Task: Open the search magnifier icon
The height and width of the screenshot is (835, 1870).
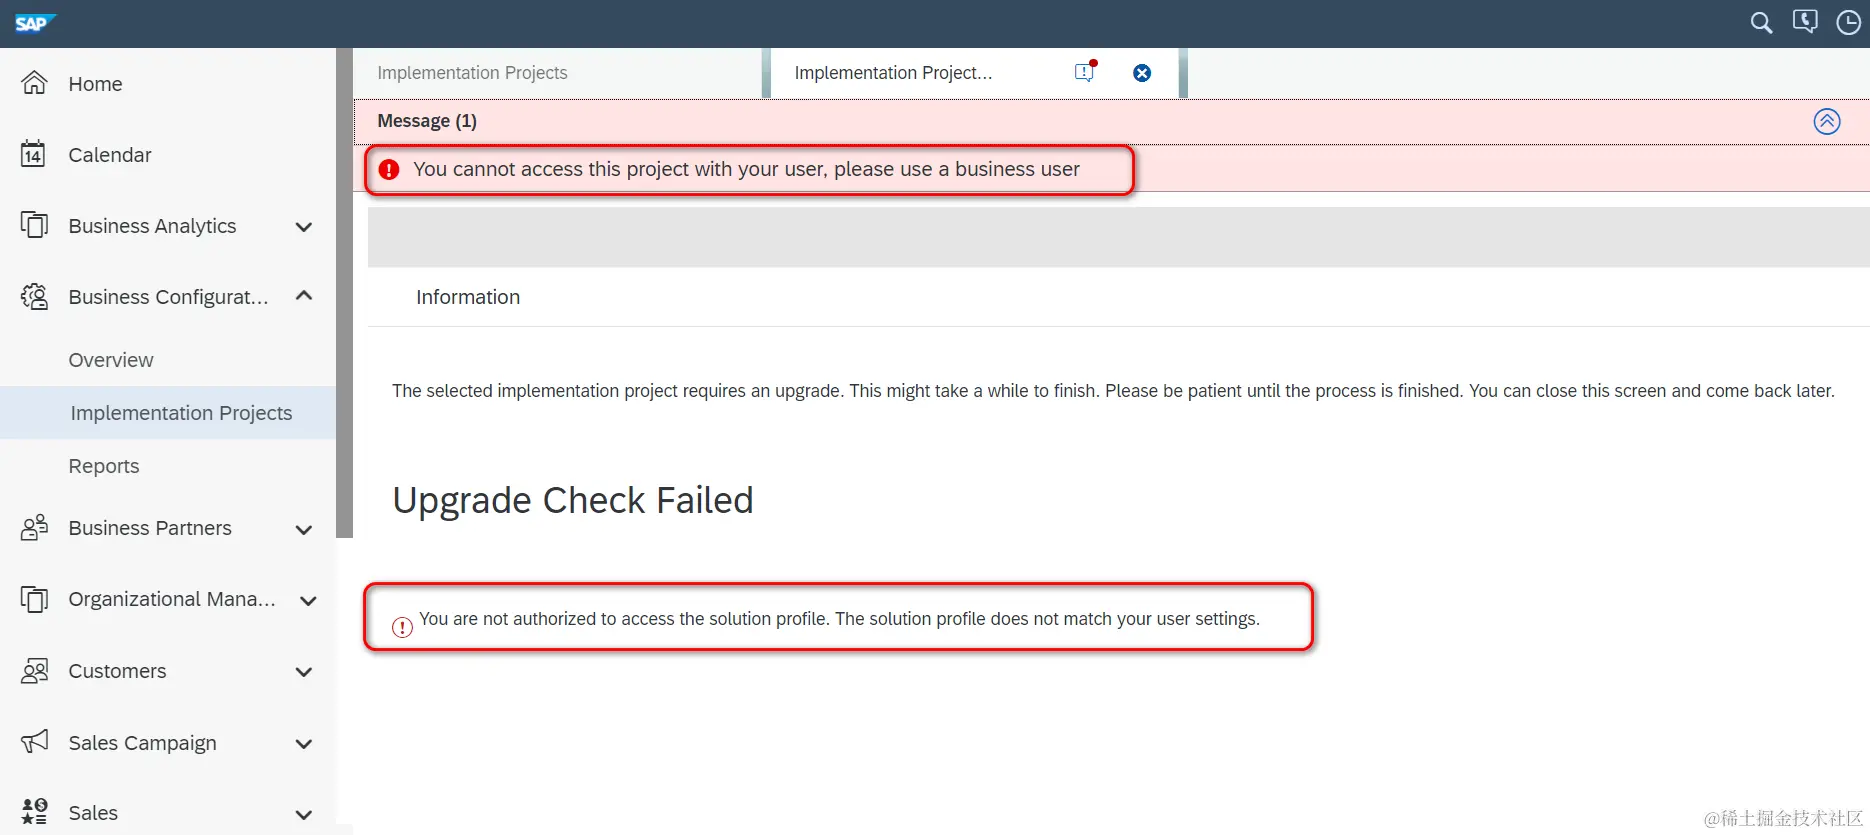Action: pyautogui.click(x=1761, y=23)
